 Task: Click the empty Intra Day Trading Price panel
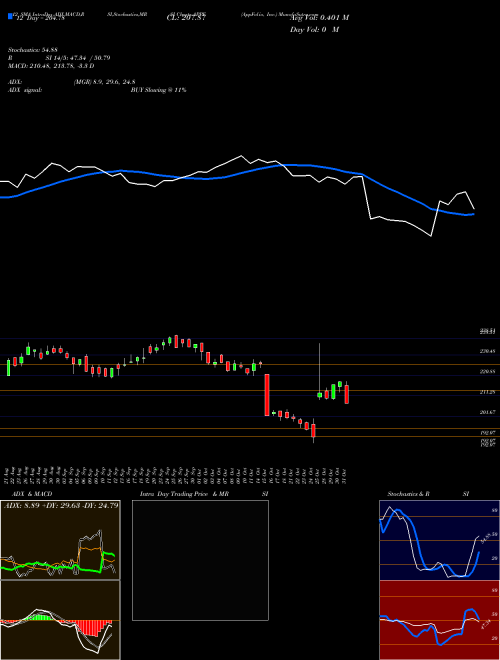[200, 560]
